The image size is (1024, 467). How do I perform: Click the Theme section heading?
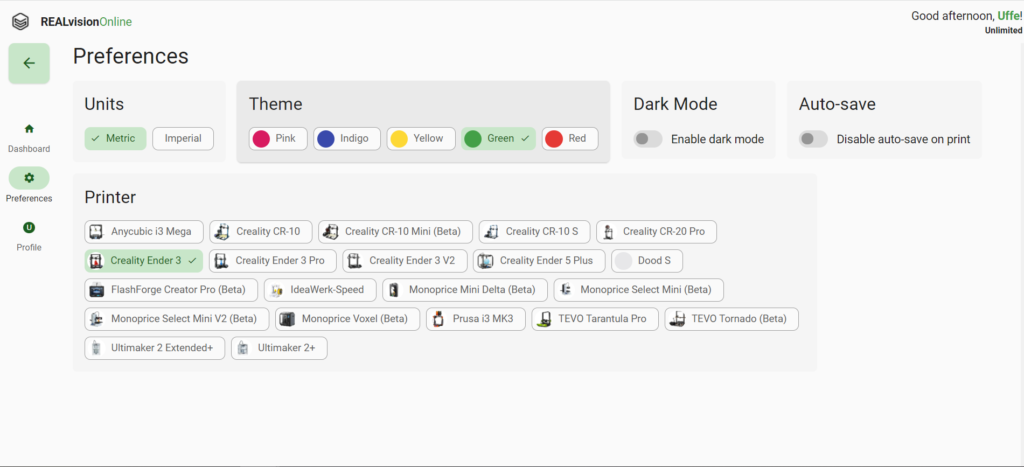(276, 104)
